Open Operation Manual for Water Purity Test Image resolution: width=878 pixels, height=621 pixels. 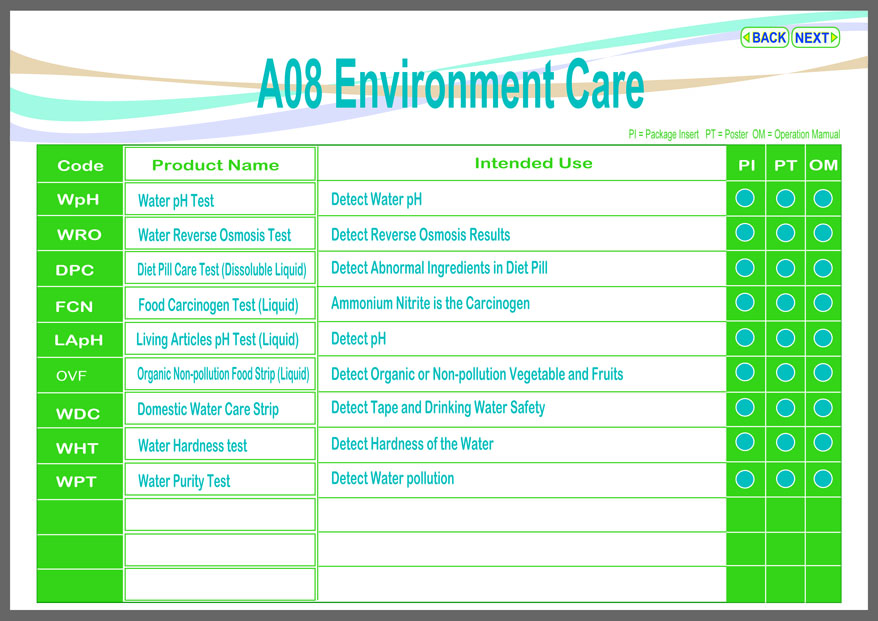(x=823, y=478)
